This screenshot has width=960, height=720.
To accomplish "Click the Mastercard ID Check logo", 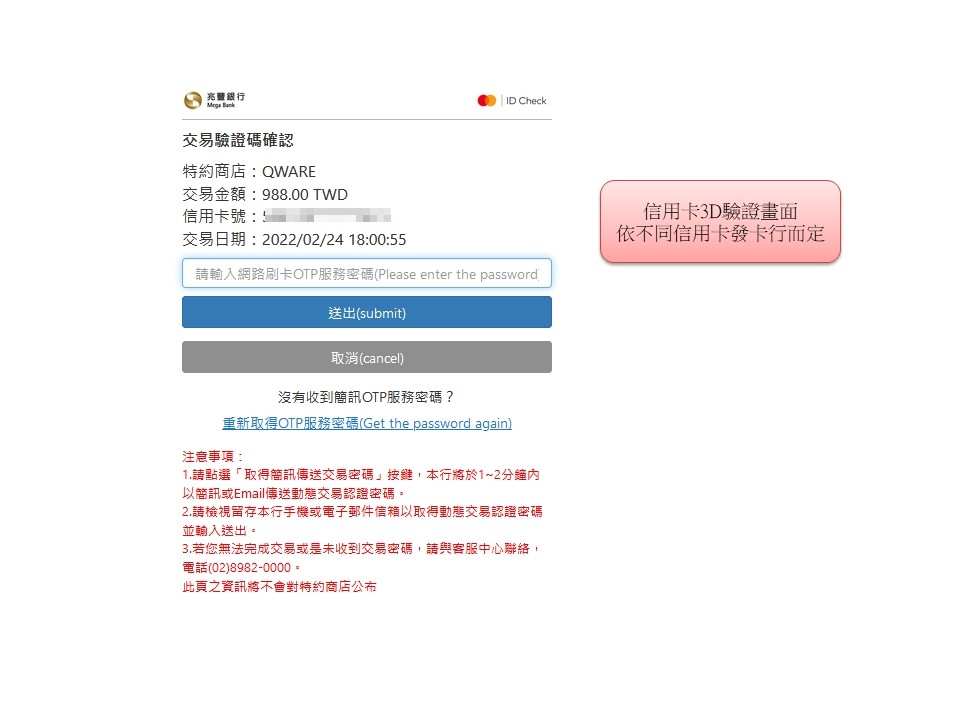I will coord(512,100).
